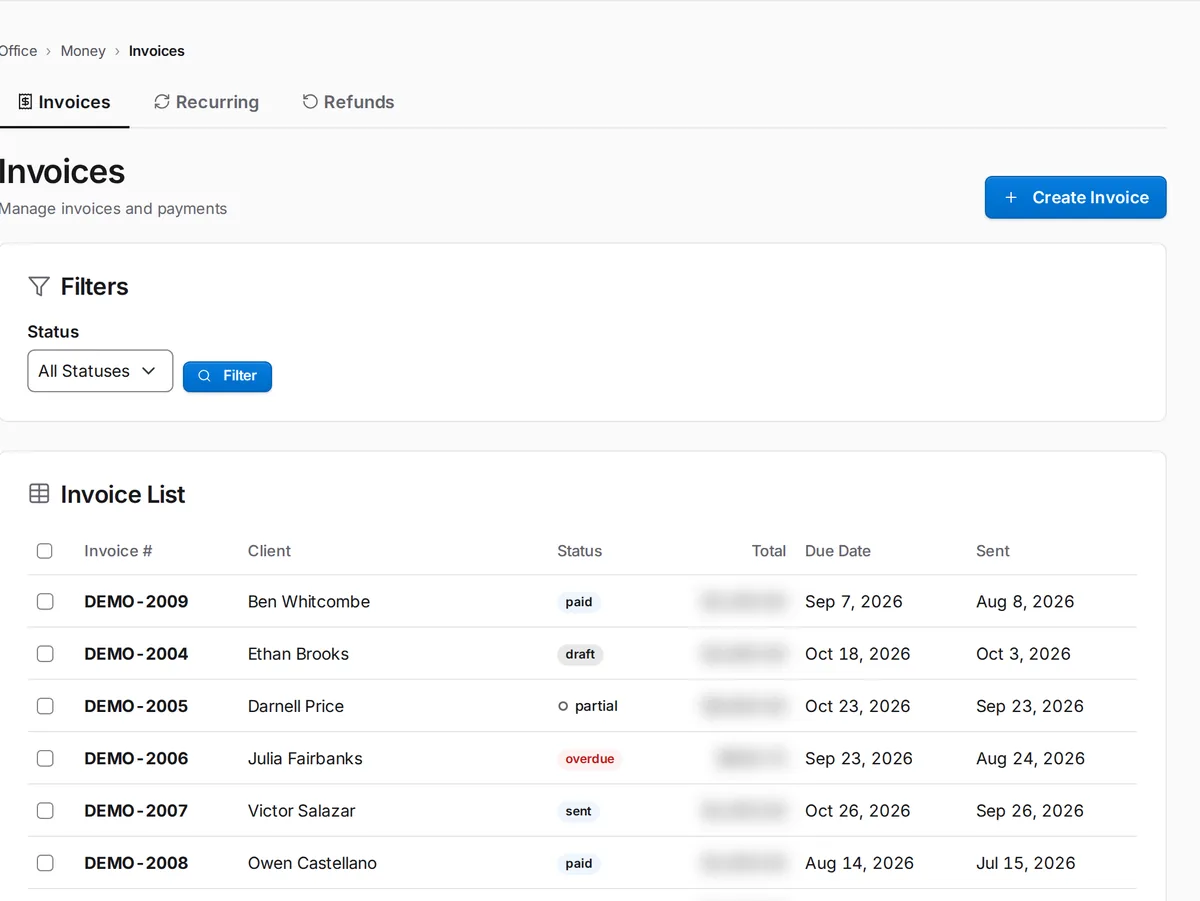Click the paid badge for DEMO-2009
This screenshot has height=901, width=1200.
coord(579,602)
